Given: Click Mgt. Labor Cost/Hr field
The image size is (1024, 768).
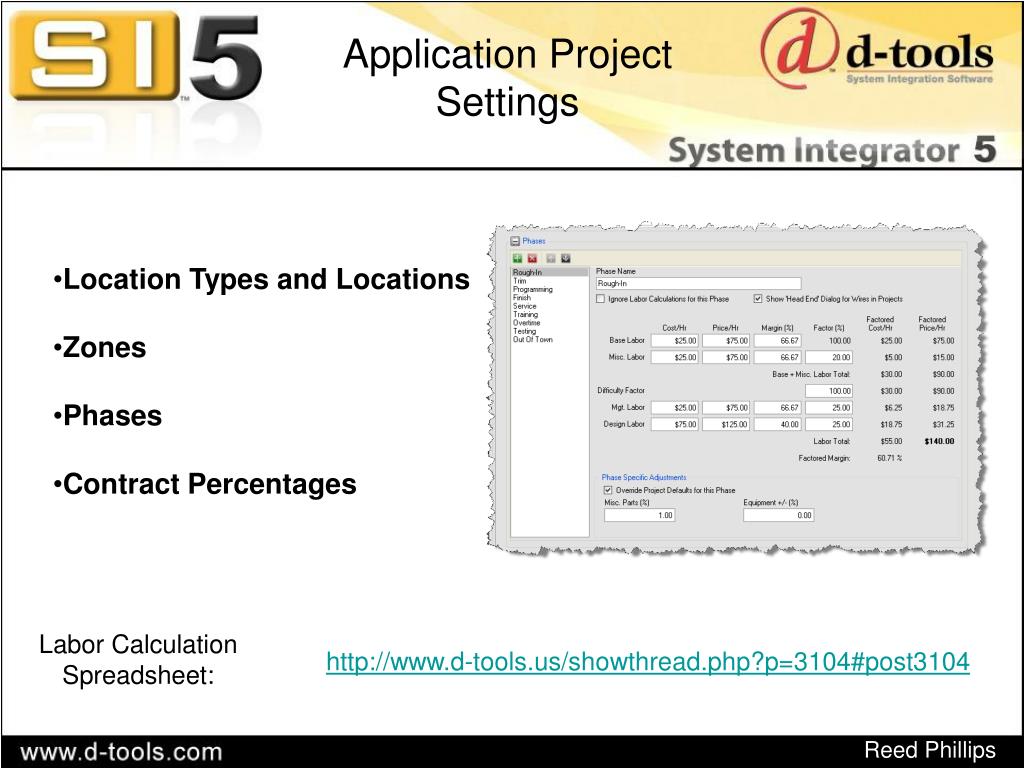Looking at the screenshot, I should pyautogui.click(x=675, y=408).
